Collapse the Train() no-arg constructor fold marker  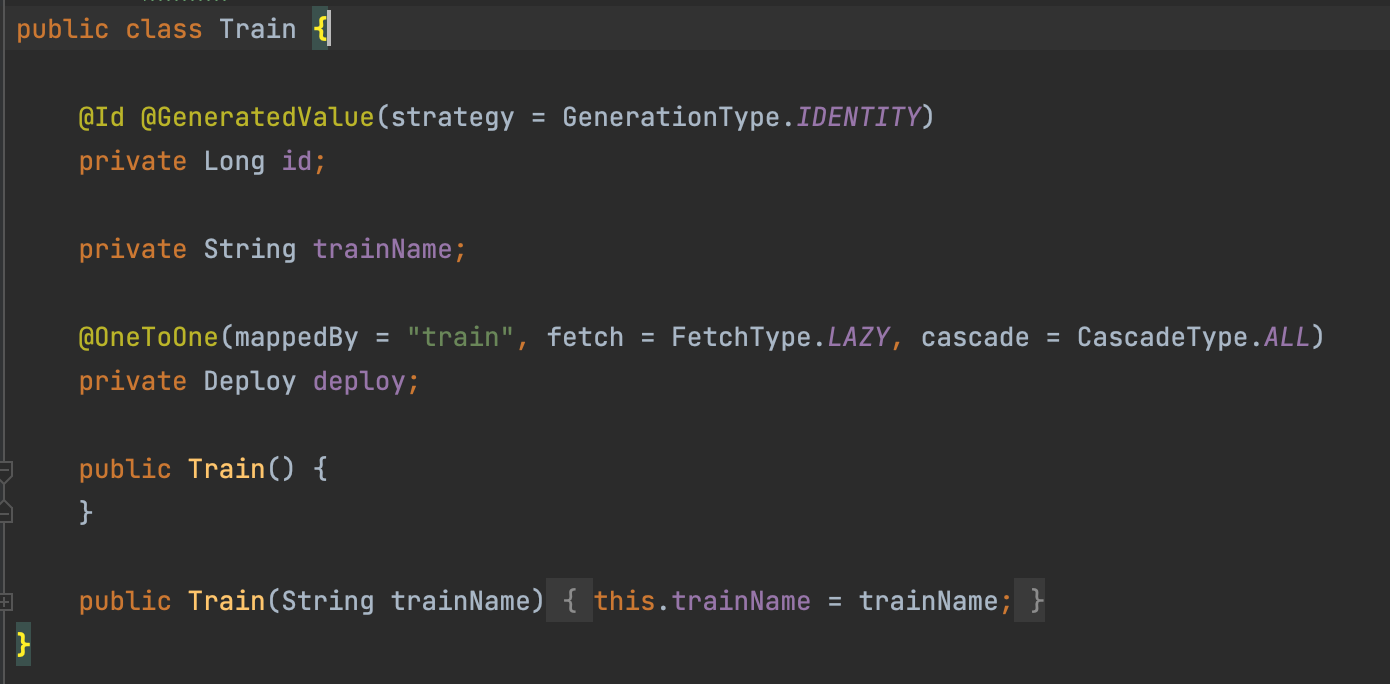(x=5, y=469)
